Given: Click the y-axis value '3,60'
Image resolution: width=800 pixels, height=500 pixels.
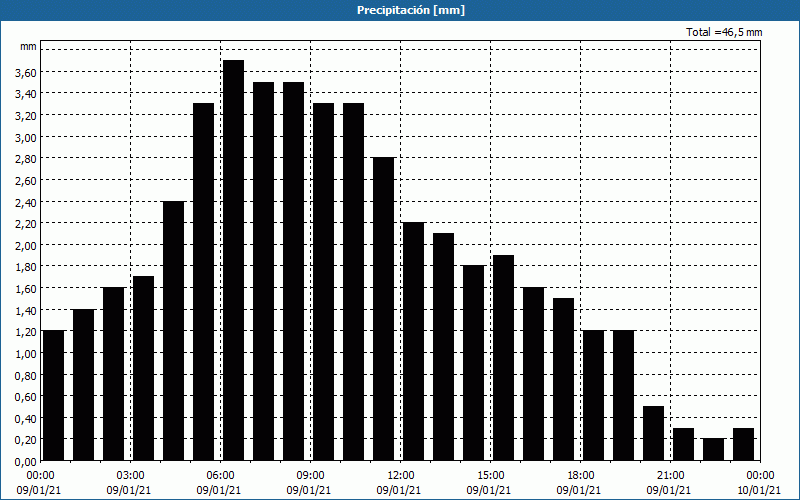Looking at the screenshot, I should tap(26, 72).
